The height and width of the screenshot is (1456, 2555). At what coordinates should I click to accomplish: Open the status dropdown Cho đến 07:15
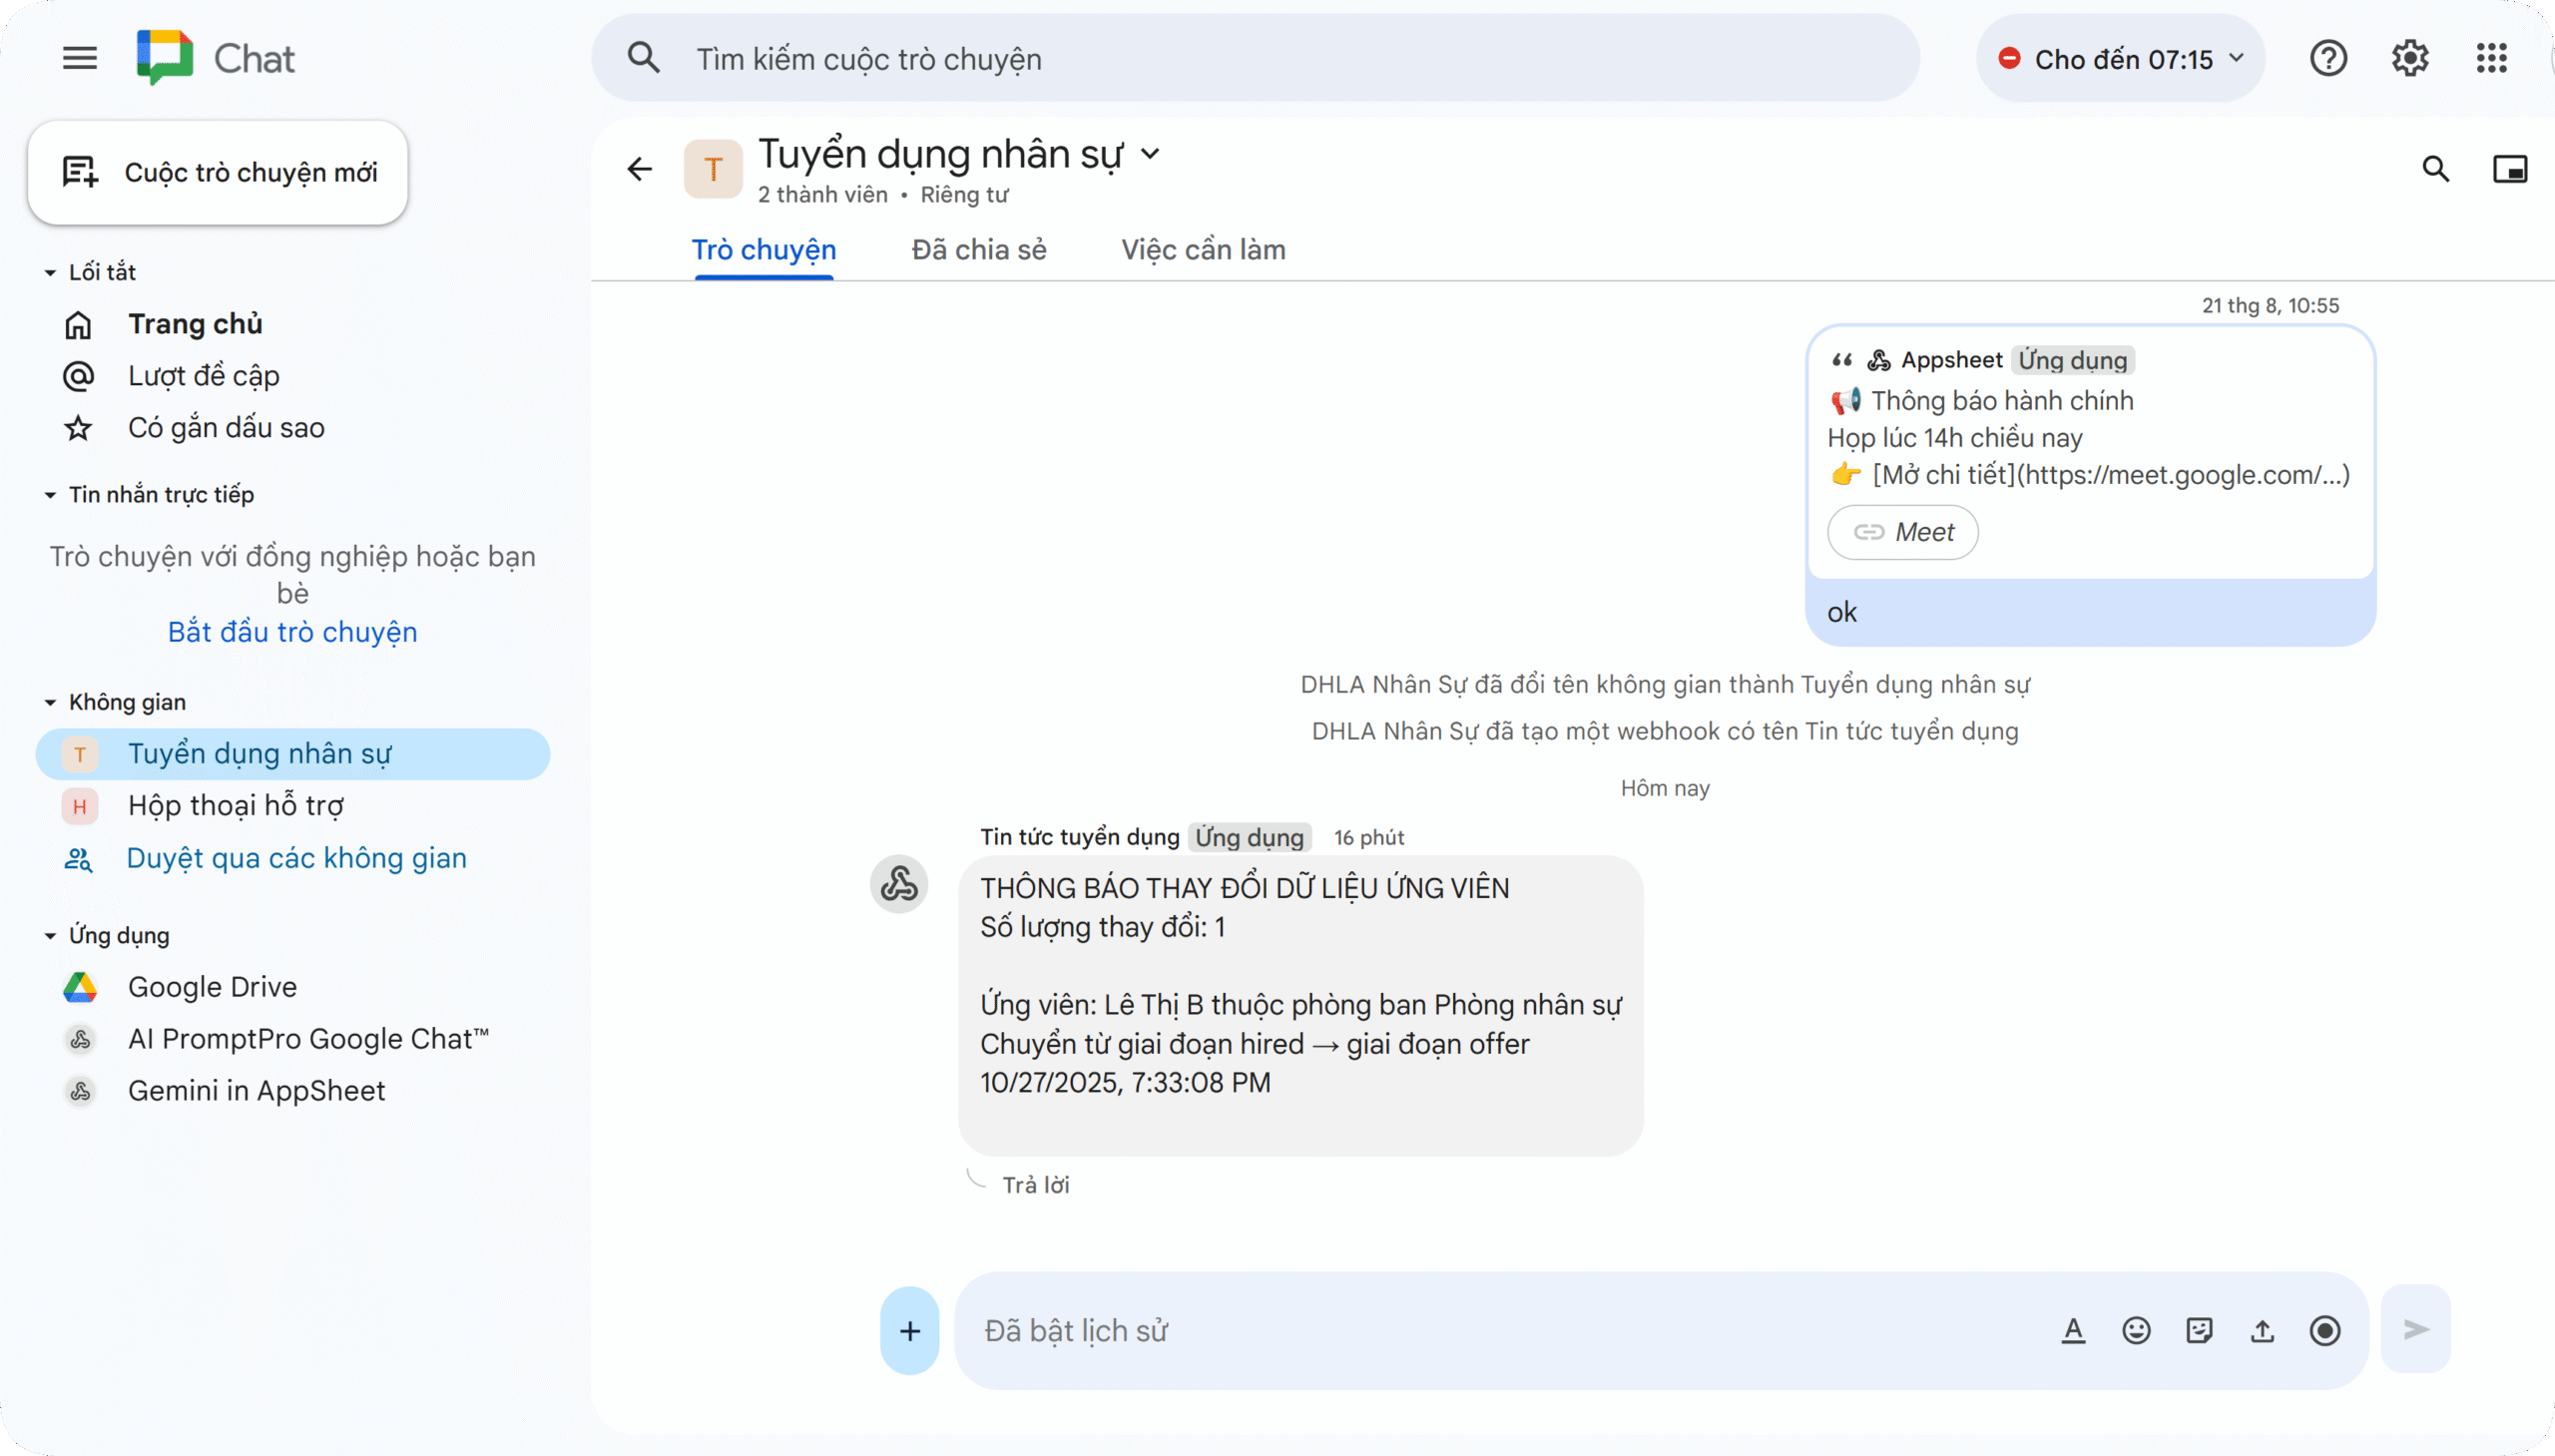point(2120,59)
